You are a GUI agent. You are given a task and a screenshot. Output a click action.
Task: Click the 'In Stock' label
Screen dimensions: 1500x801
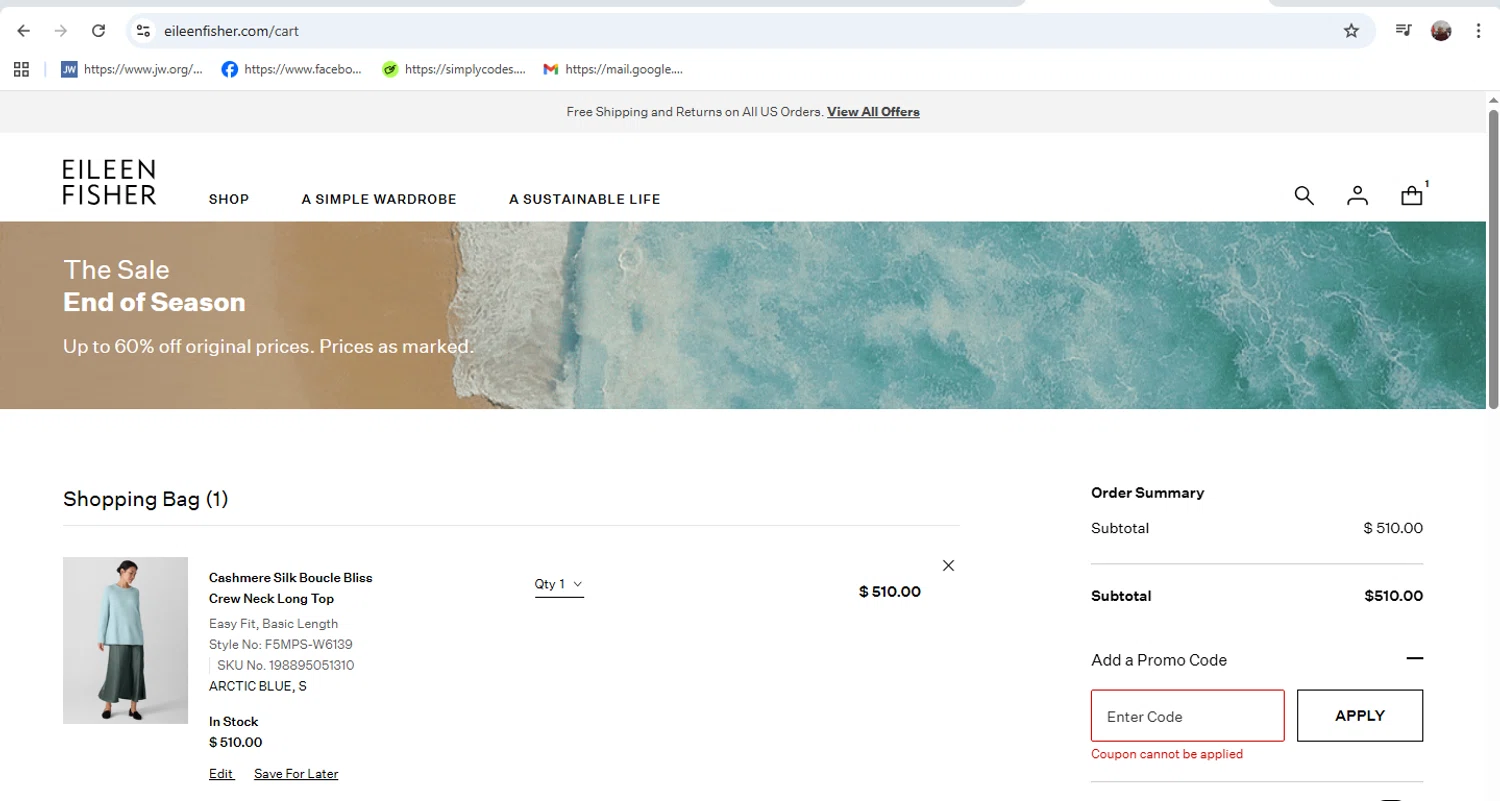pyautogui.click(x=233, y=721)
